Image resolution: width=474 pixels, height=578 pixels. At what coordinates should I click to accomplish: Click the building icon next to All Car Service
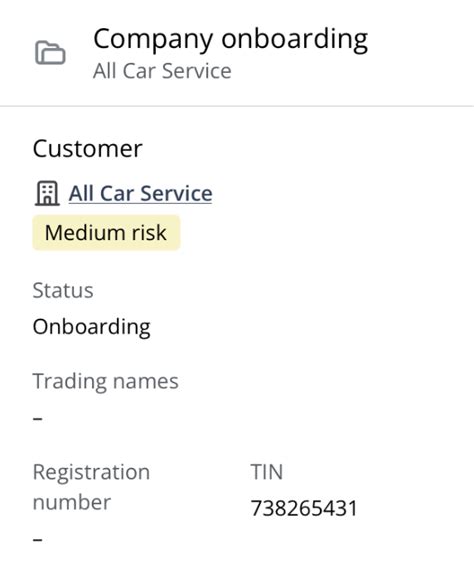(x=47, y=193)
